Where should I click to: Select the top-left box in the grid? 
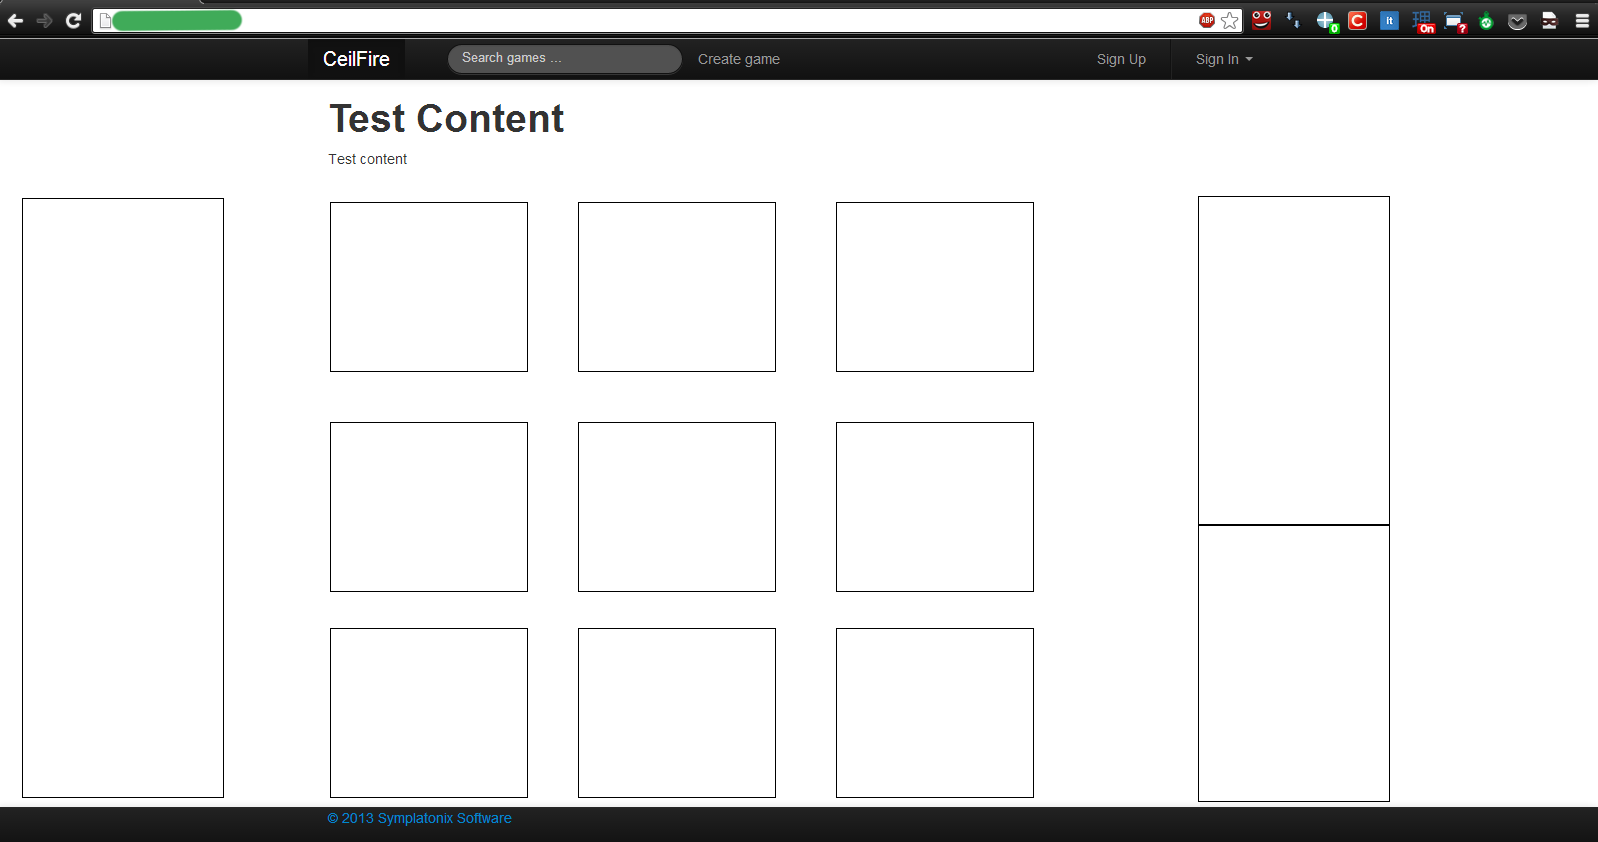[429, 287]
